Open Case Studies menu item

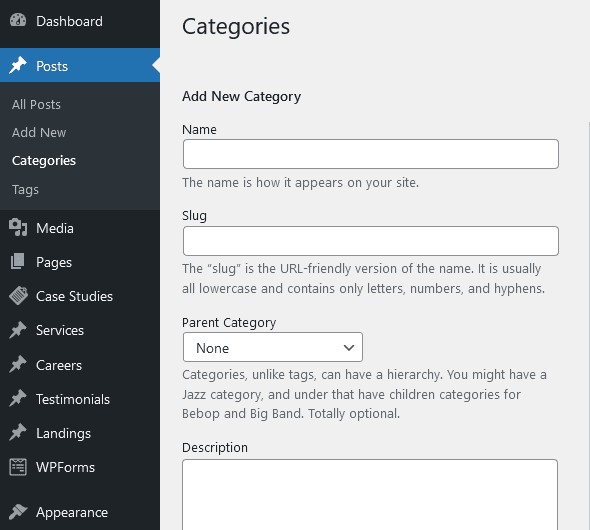coord(80,296)
